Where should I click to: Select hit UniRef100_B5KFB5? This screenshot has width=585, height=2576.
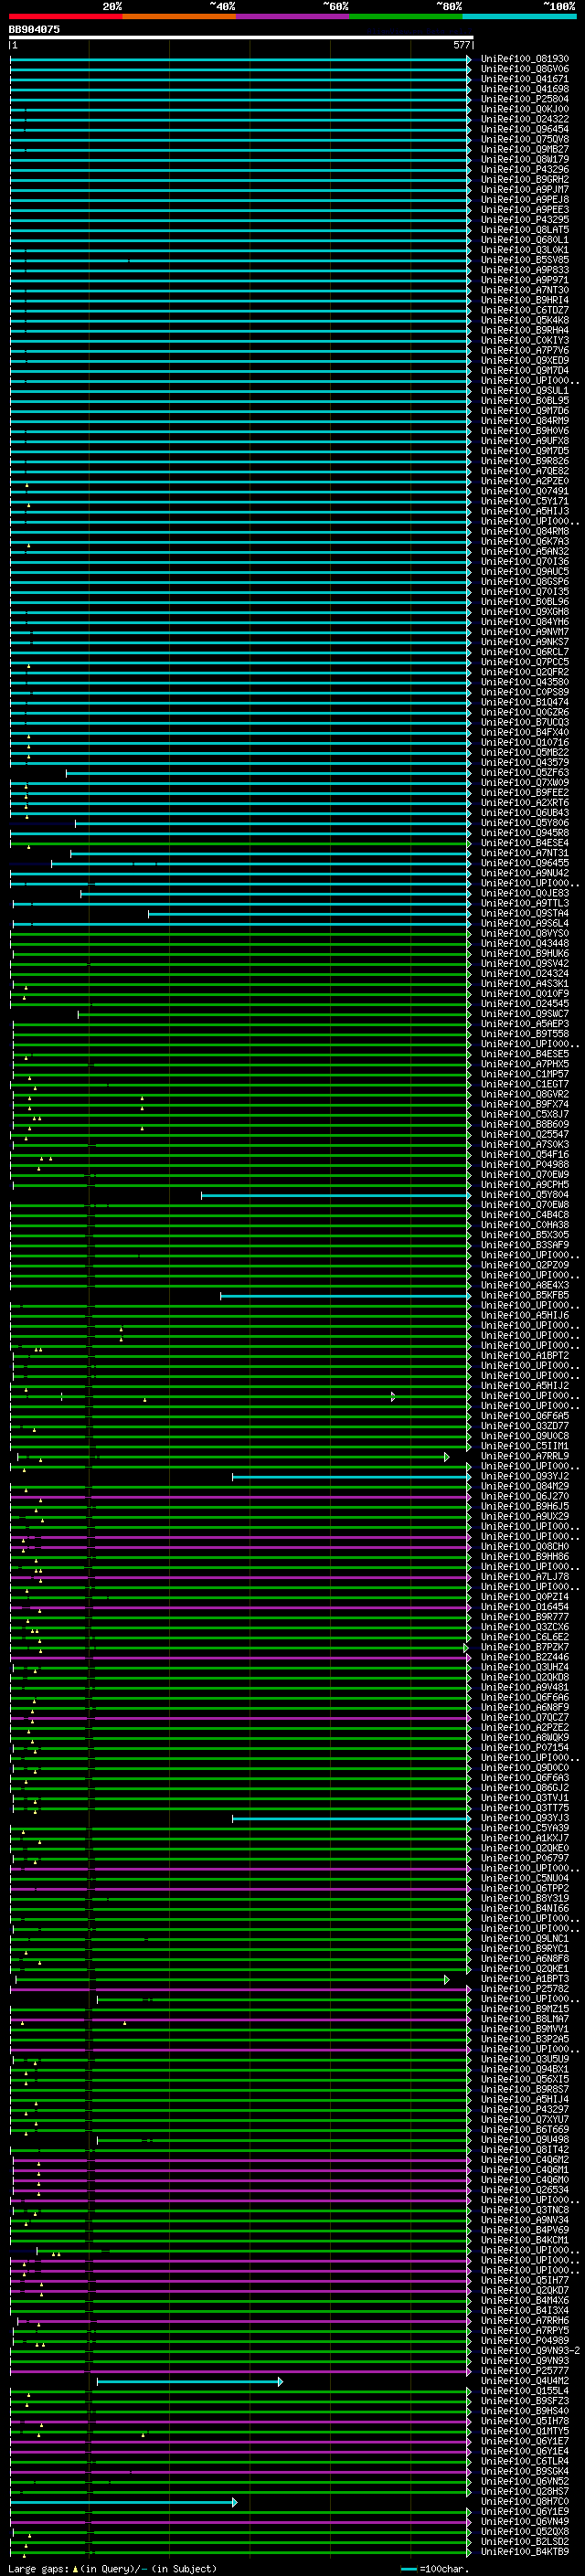(x=525, y=1295)
